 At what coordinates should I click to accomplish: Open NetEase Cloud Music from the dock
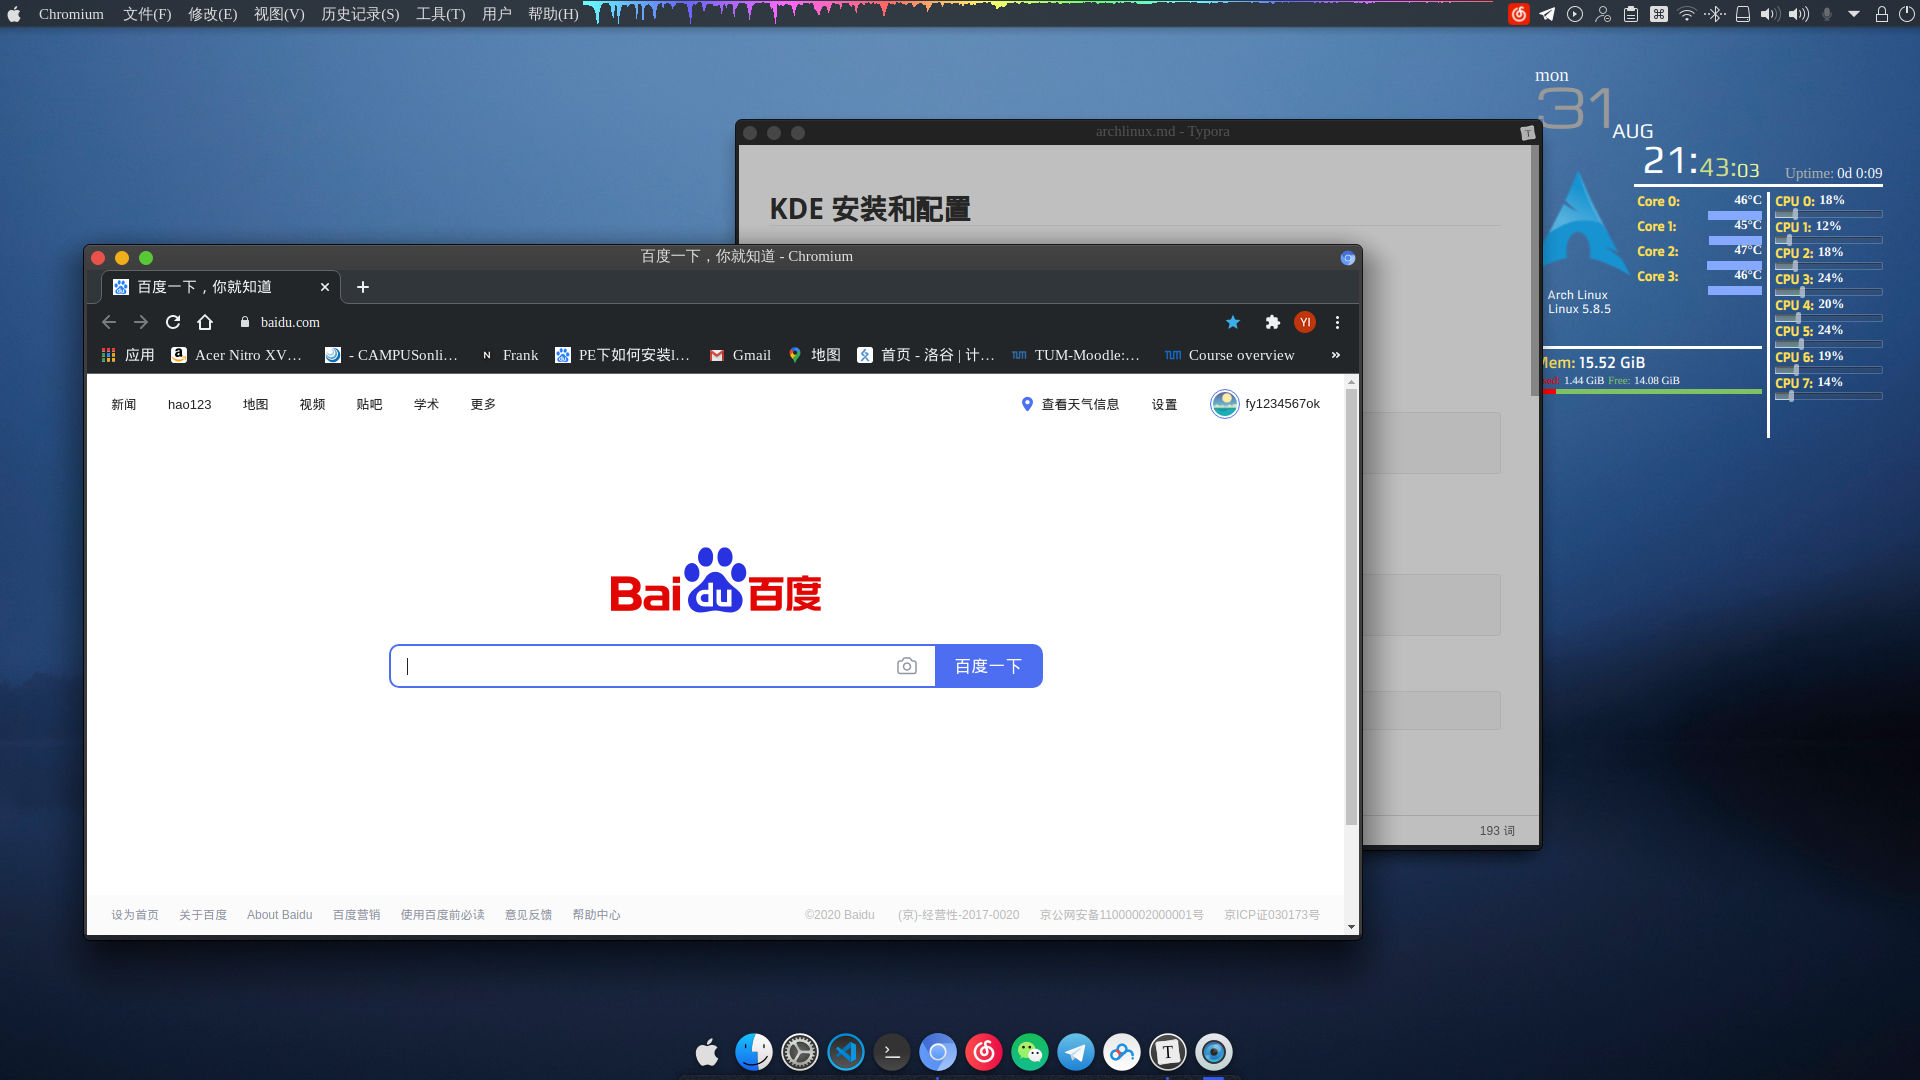point(984,1052)
